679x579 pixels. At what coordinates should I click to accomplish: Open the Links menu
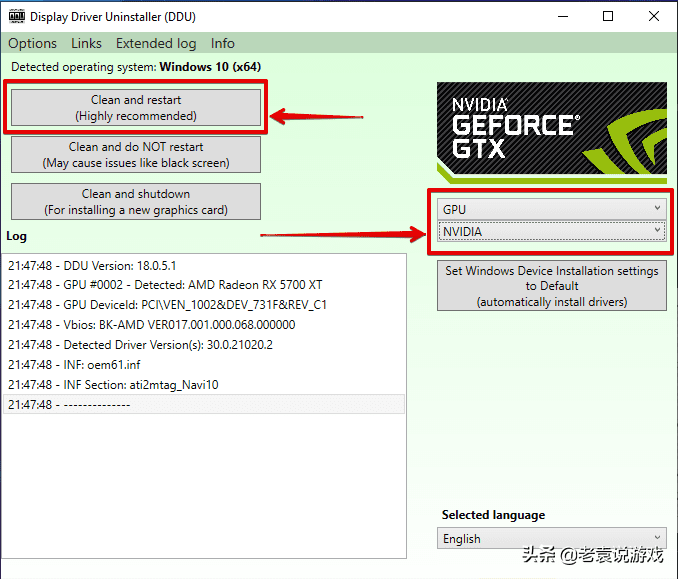coord(86,43)
